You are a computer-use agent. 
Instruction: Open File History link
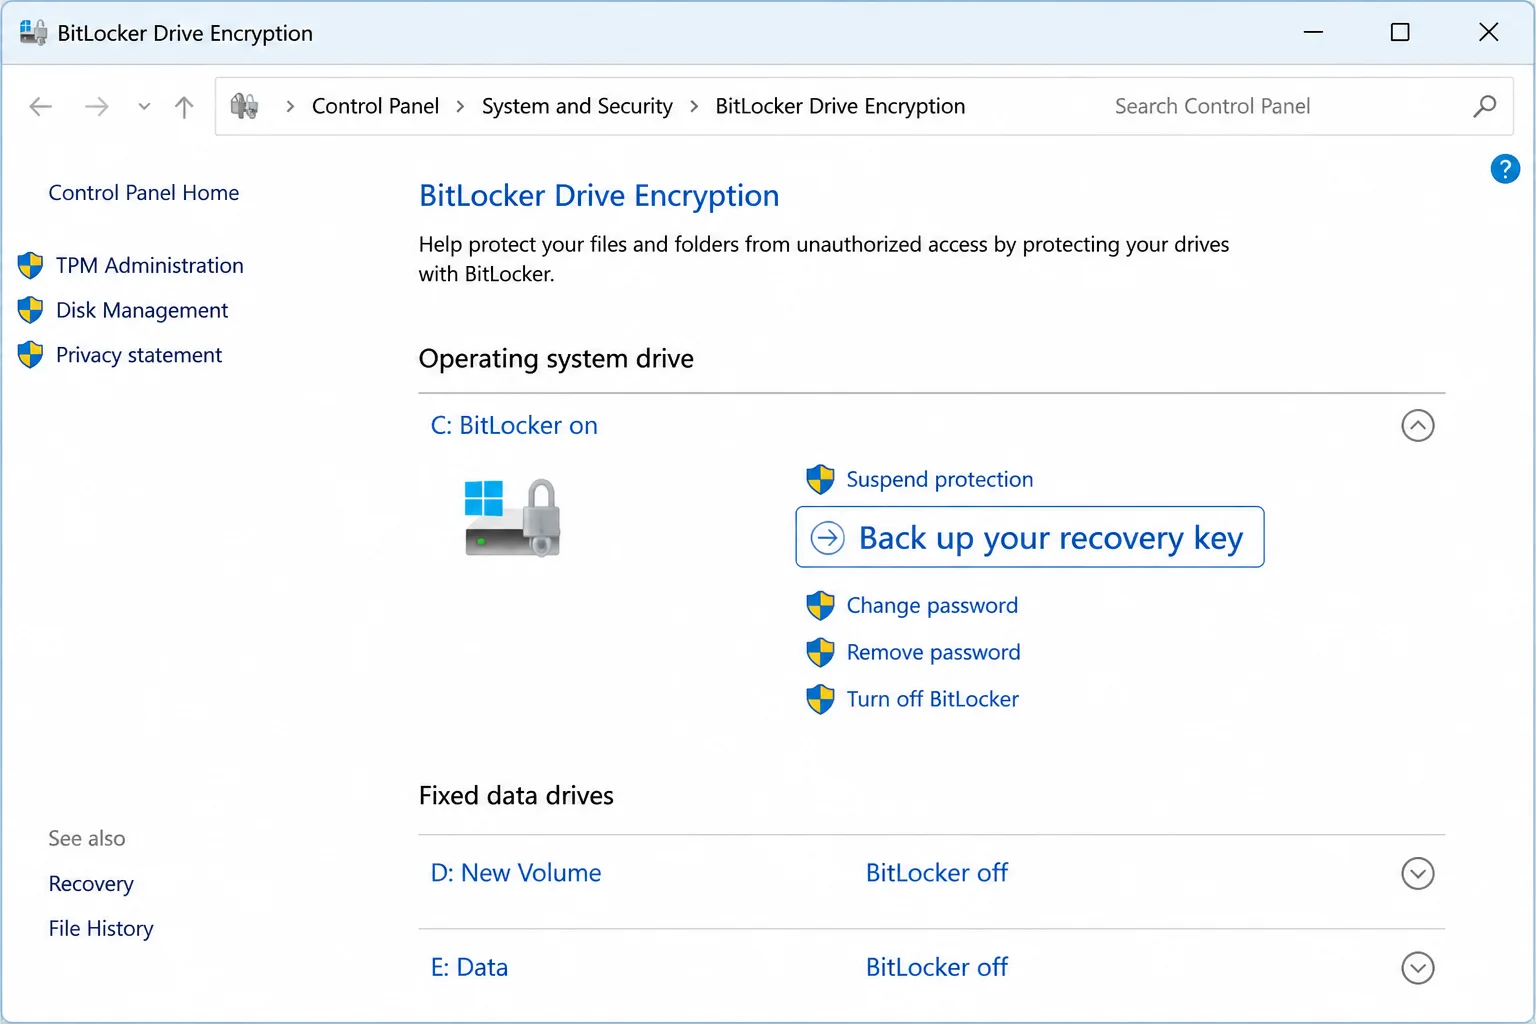[x=101, y=928]
